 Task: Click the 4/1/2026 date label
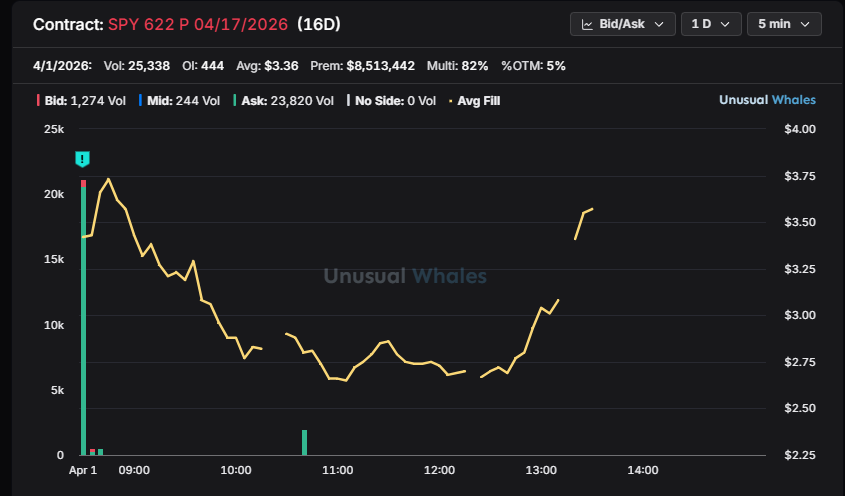[x=63, y=66]
